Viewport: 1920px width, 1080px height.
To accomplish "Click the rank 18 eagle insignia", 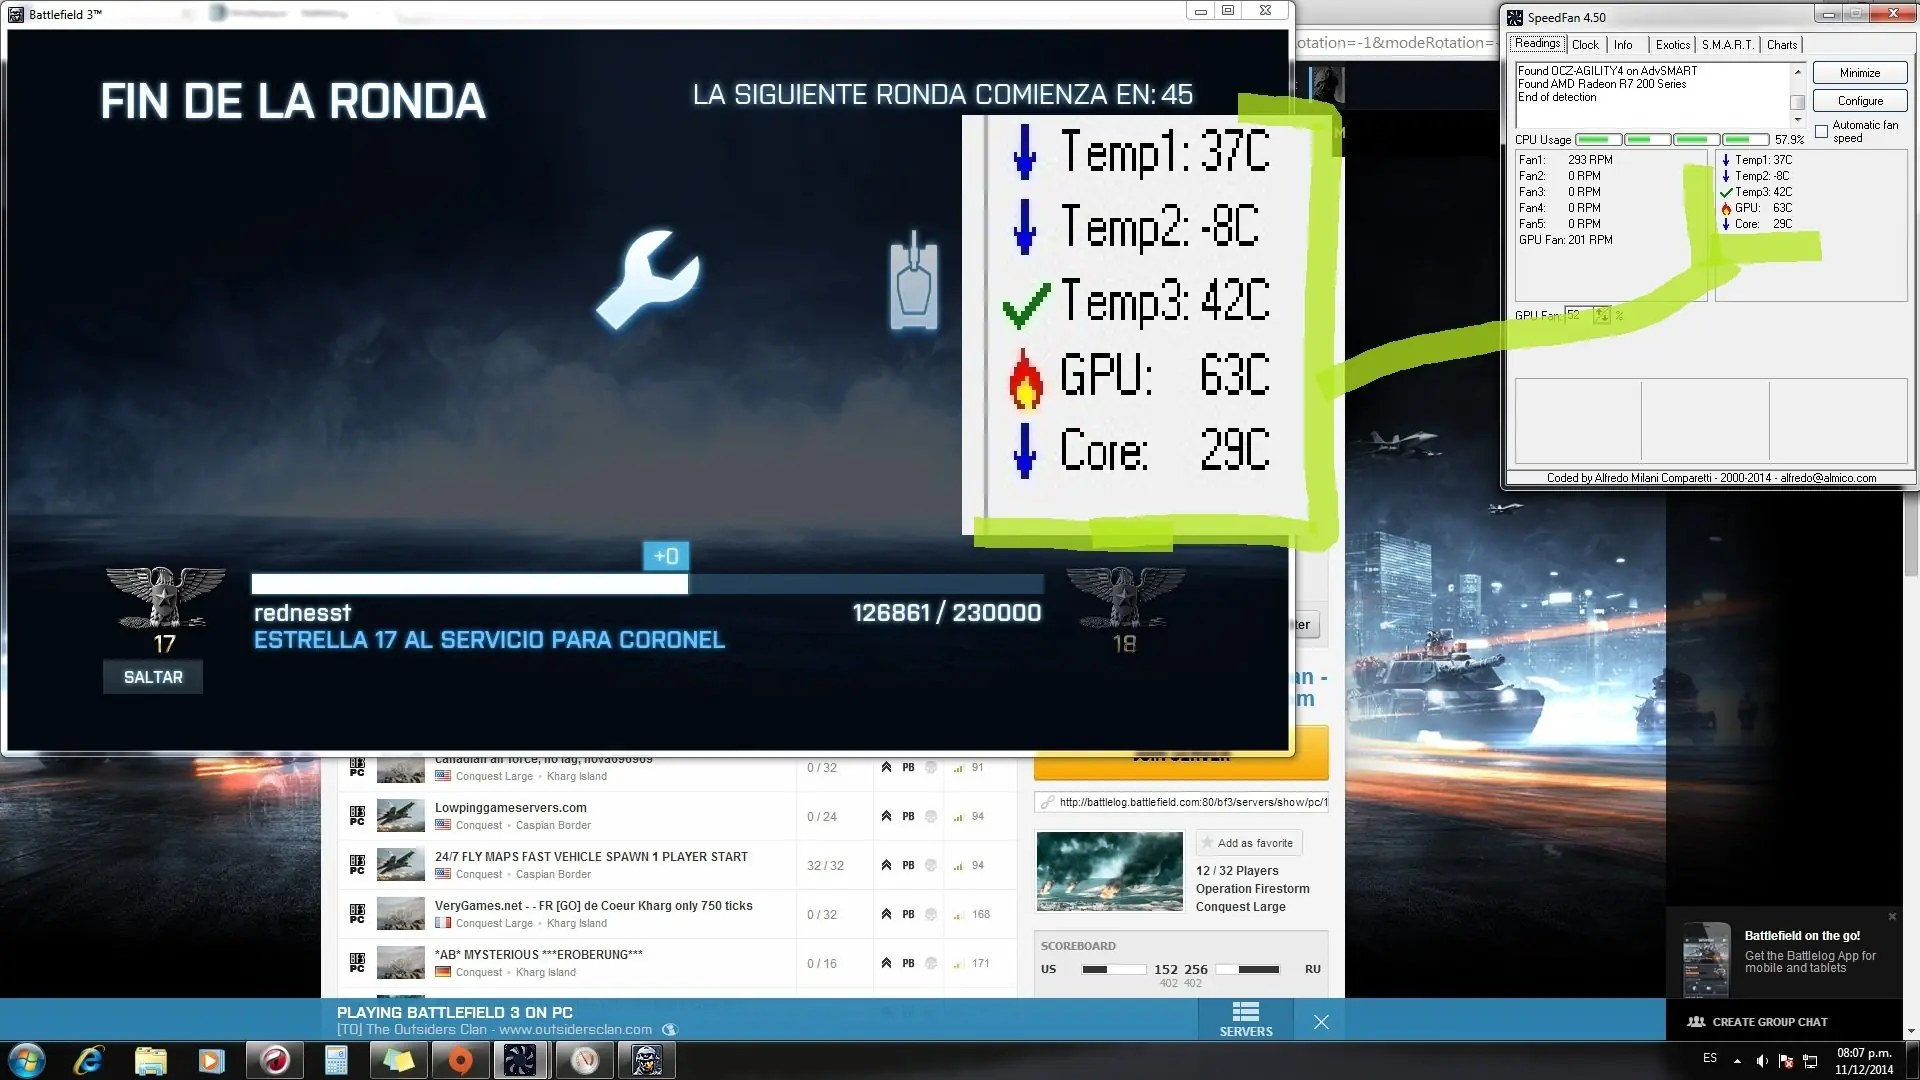I will point(1125,598).
